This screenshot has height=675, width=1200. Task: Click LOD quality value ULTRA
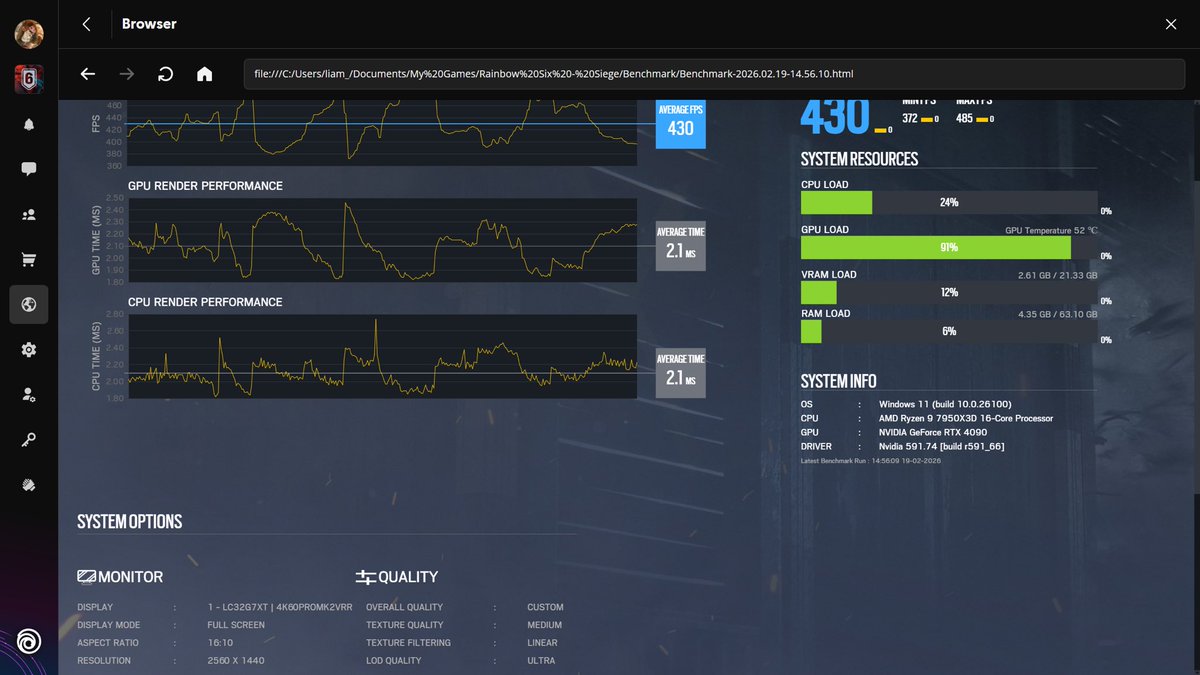coord(541,661)
